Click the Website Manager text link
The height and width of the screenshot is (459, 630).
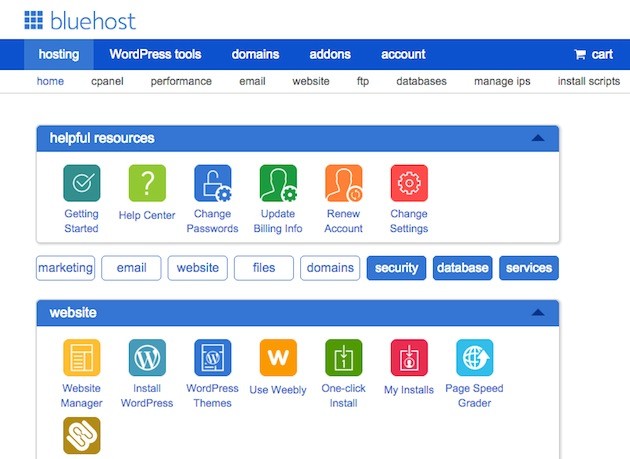tap(82, 395)
